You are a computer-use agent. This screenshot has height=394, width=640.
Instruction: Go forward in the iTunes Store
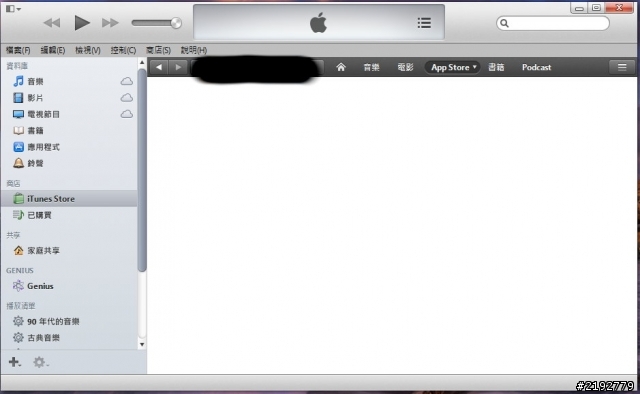click(178, 67)
